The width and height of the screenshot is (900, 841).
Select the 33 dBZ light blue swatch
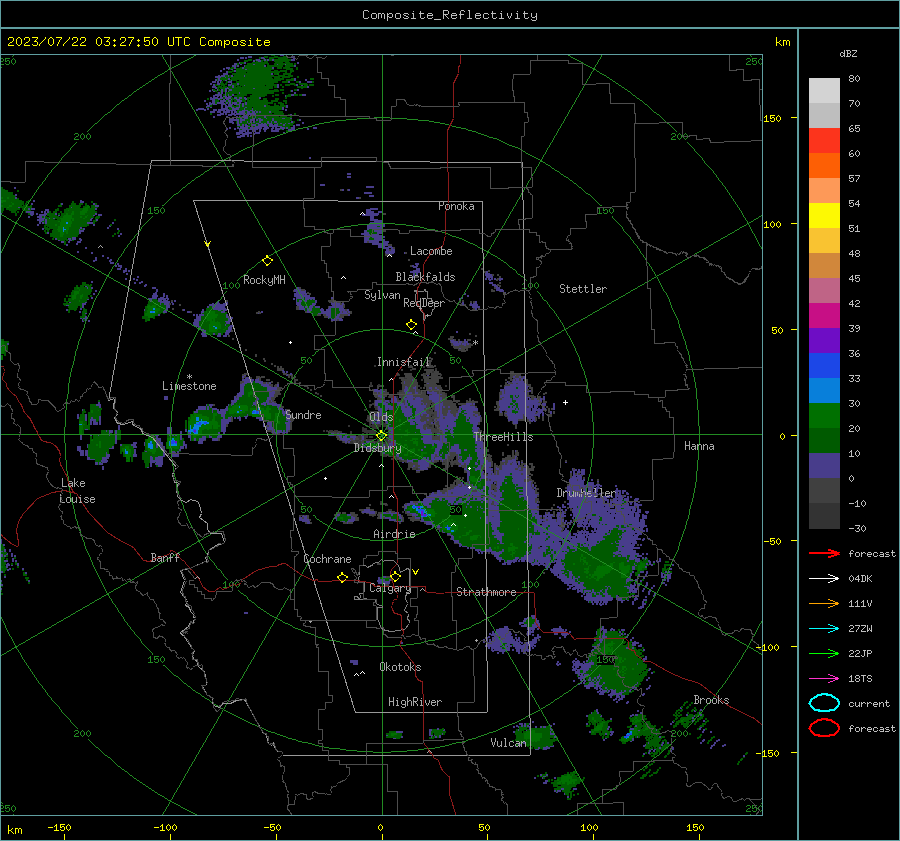click(x=824, y=390)
